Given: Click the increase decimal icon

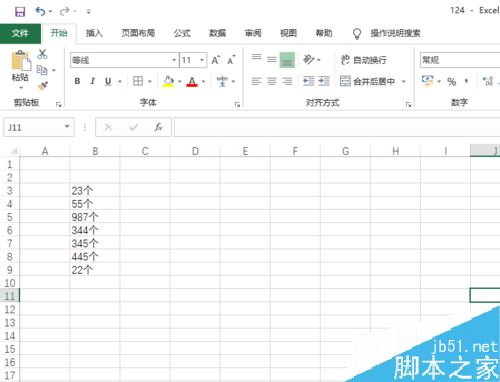Looking at the screenshot, I should pyautogui.click(x=488, y=81).
